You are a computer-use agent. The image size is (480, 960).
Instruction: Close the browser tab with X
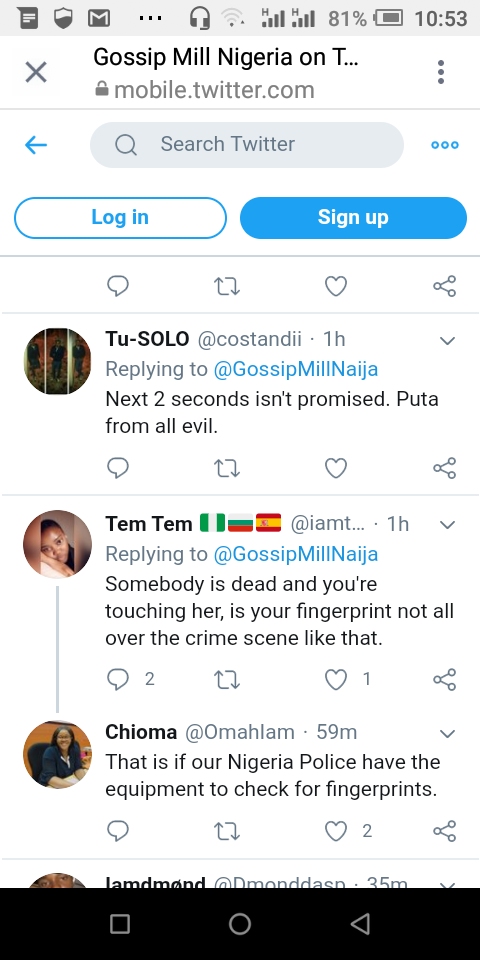pos(36,73)
